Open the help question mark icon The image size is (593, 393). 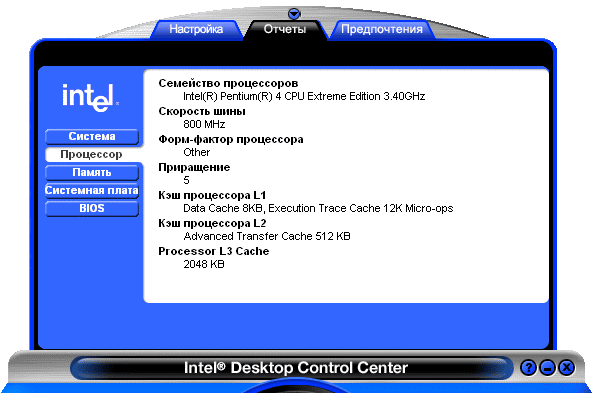tap(528, 367)
